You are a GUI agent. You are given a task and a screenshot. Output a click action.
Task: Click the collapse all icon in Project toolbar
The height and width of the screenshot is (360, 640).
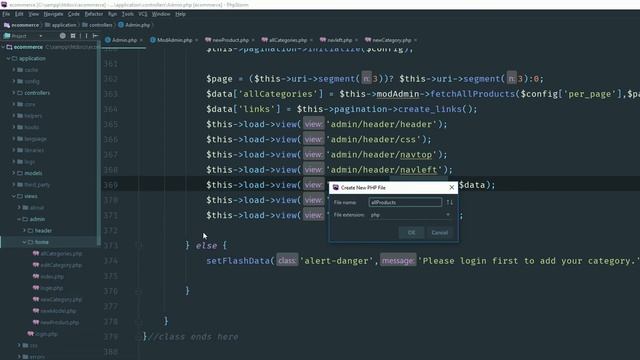click(73, 36)
